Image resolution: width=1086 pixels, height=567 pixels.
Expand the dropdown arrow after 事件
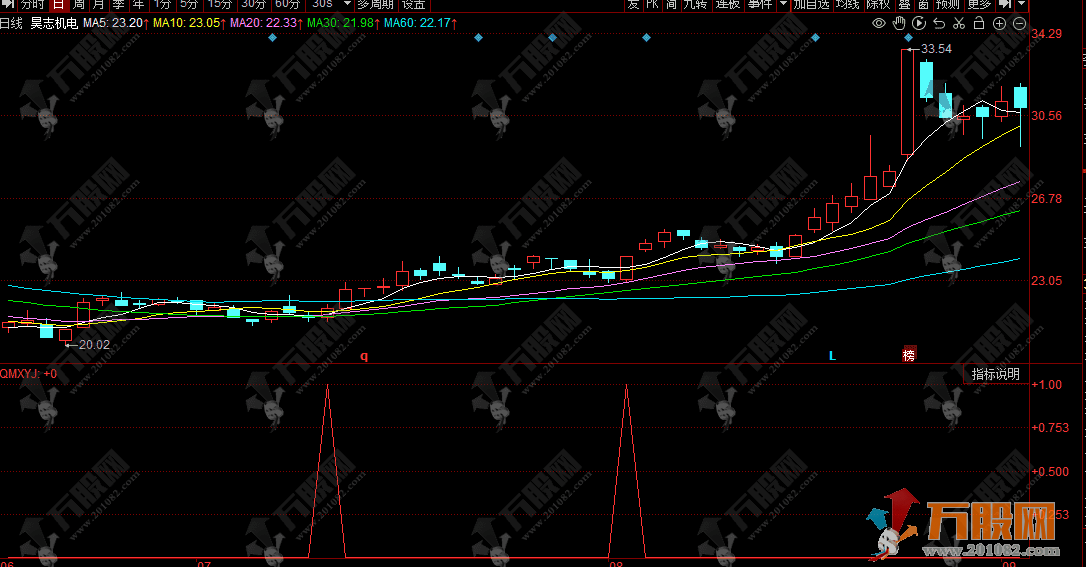(782, 5)
